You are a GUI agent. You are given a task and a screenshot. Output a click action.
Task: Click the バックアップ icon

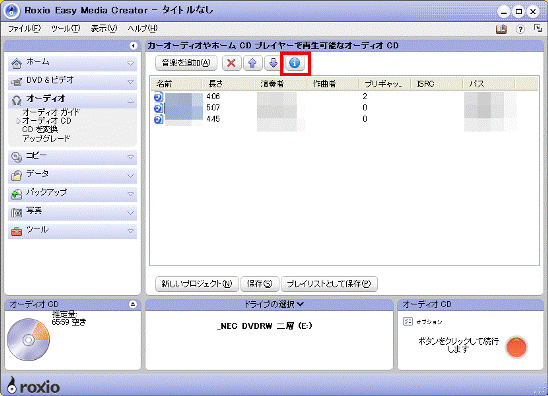pyautogui.click(x=16, y=194)
